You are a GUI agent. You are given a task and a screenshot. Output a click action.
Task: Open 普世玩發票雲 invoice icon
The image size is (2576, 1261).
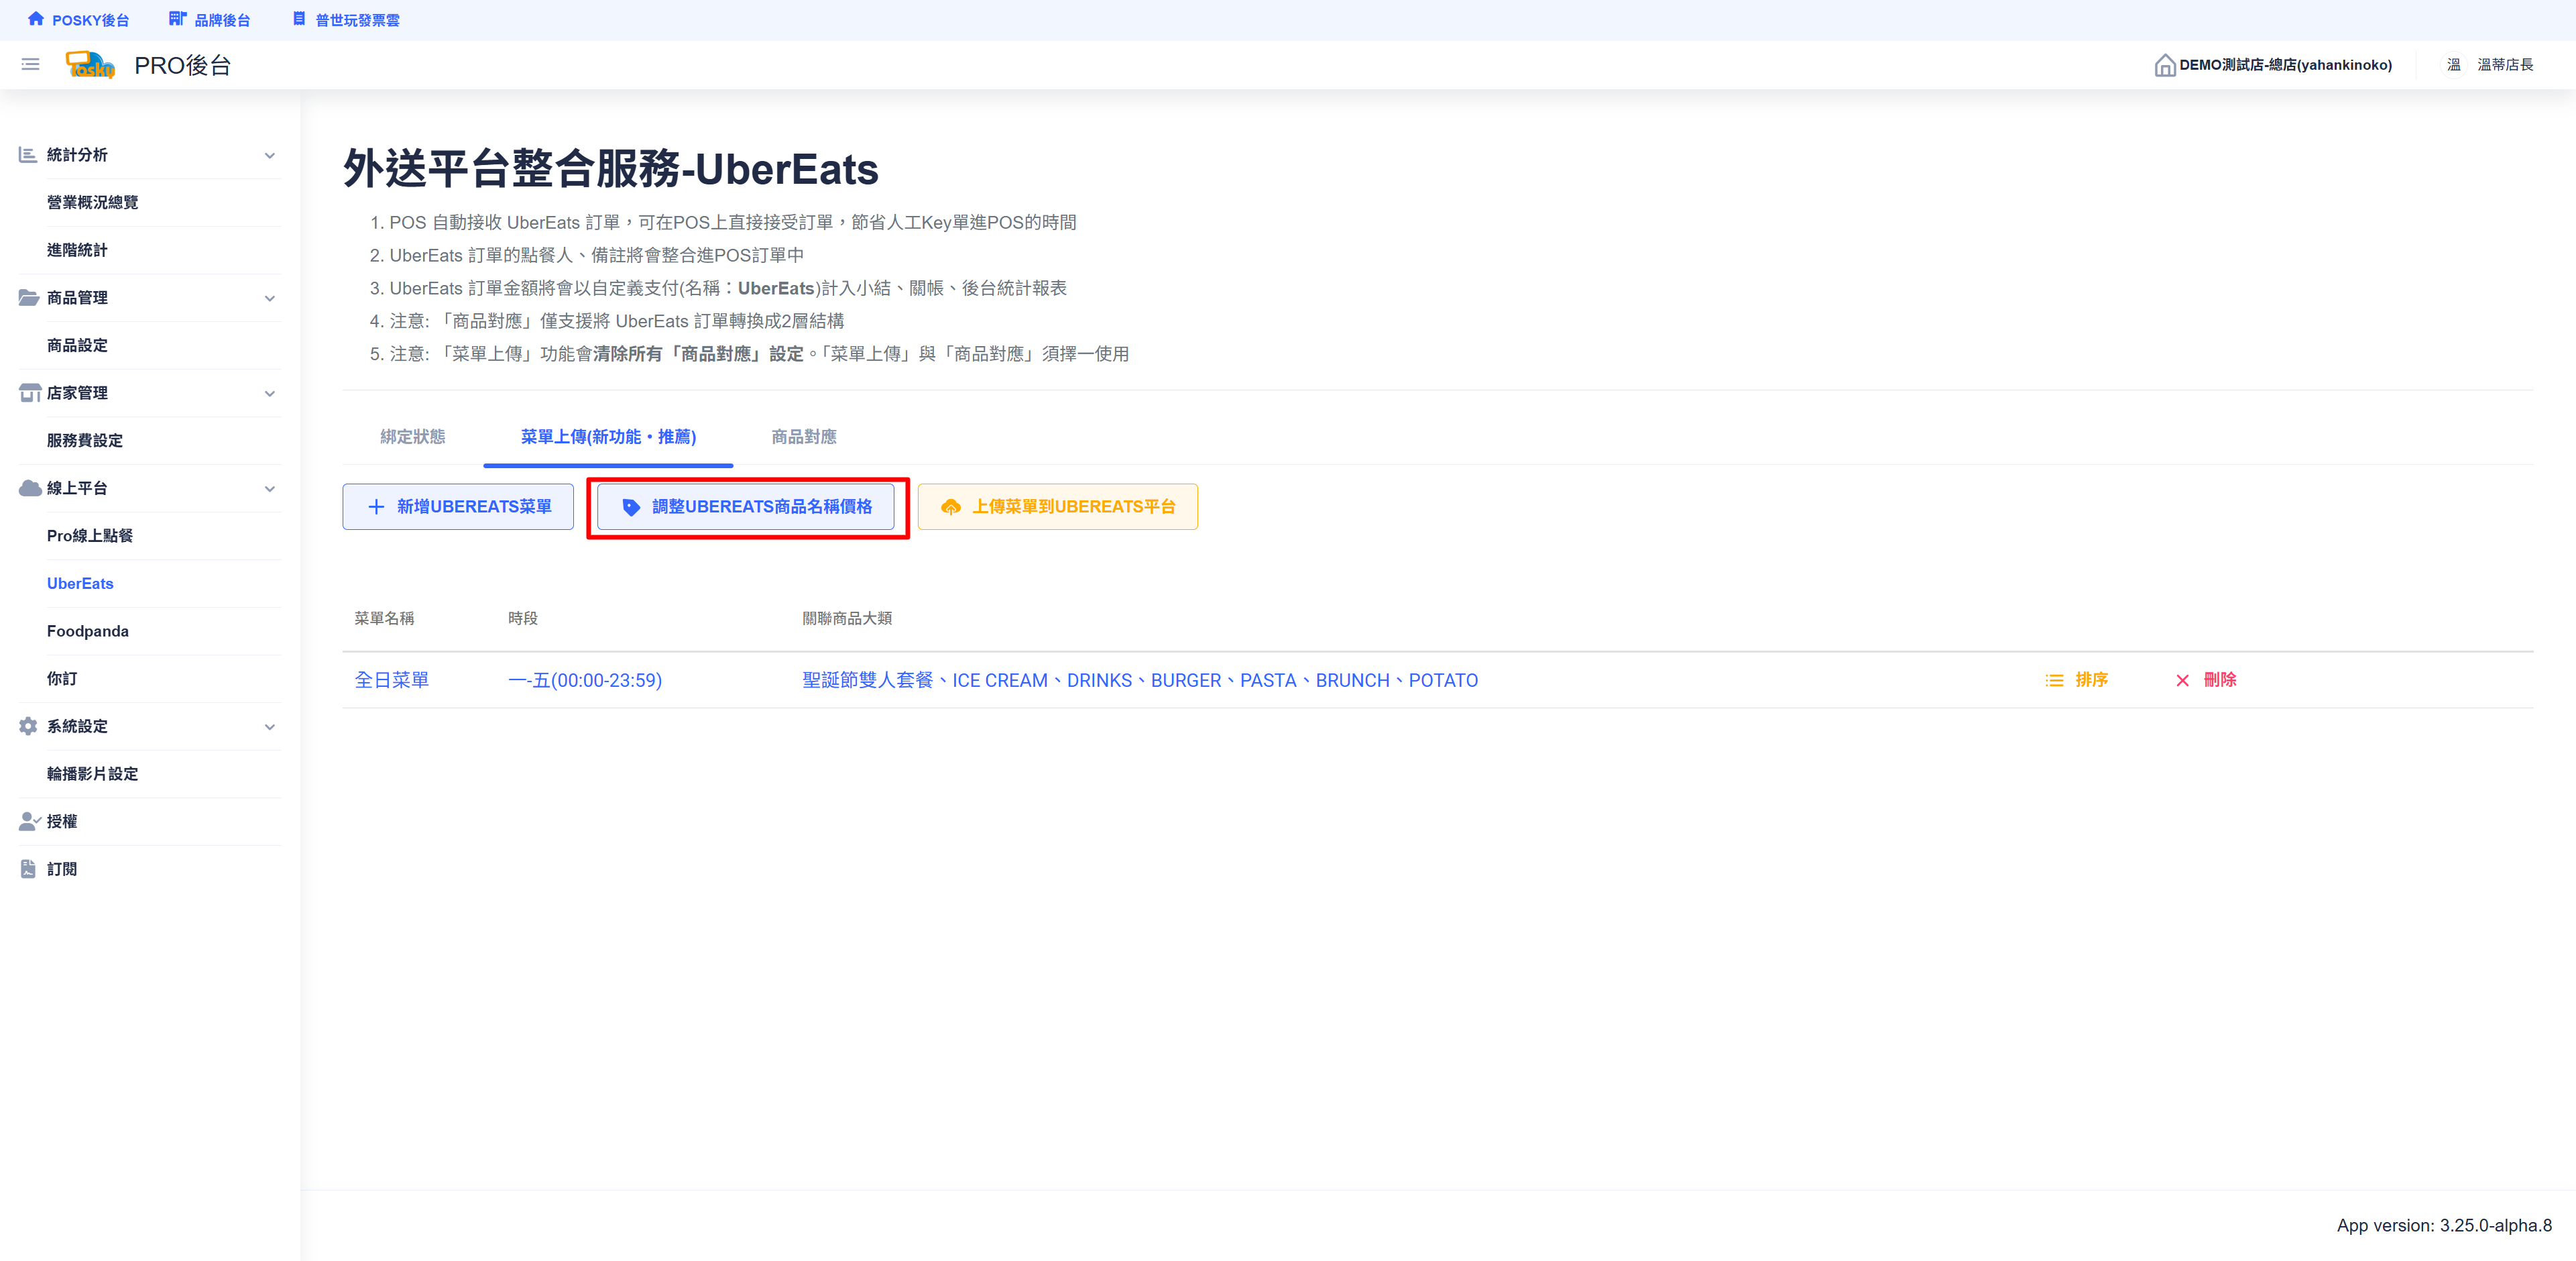299,19
